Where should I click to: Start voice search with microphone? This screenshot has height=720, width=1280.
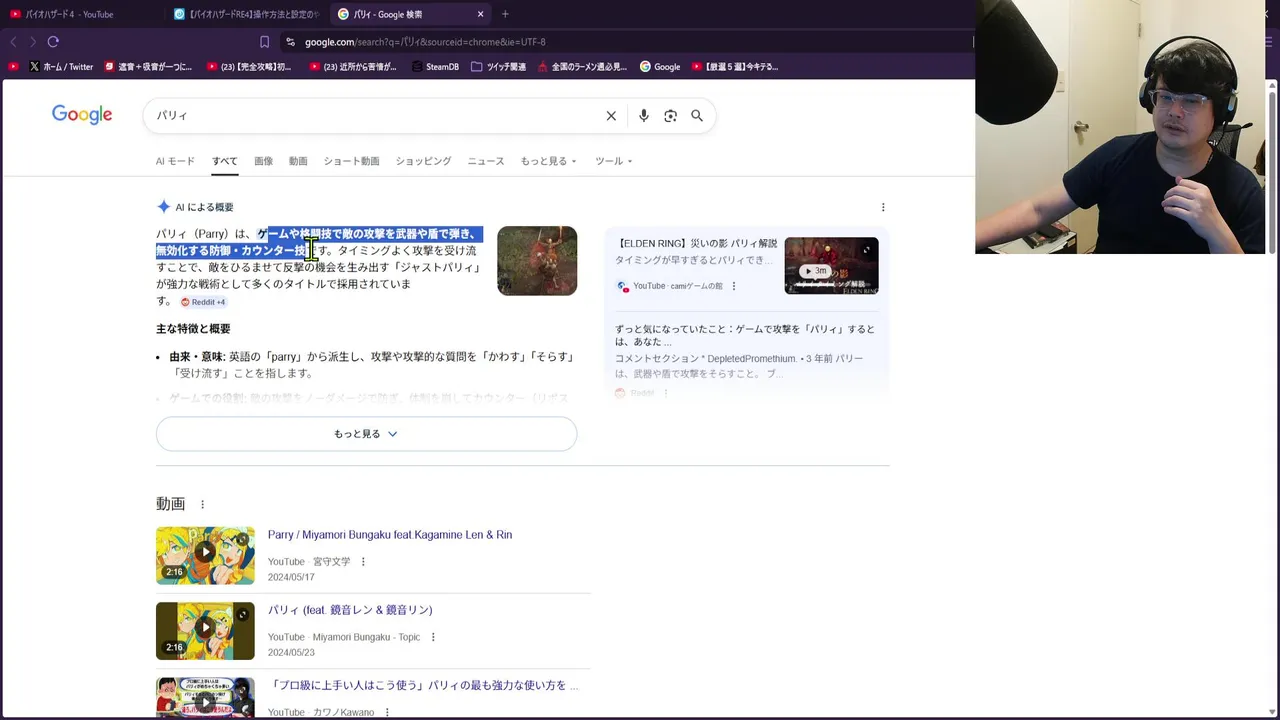(644, 116)
